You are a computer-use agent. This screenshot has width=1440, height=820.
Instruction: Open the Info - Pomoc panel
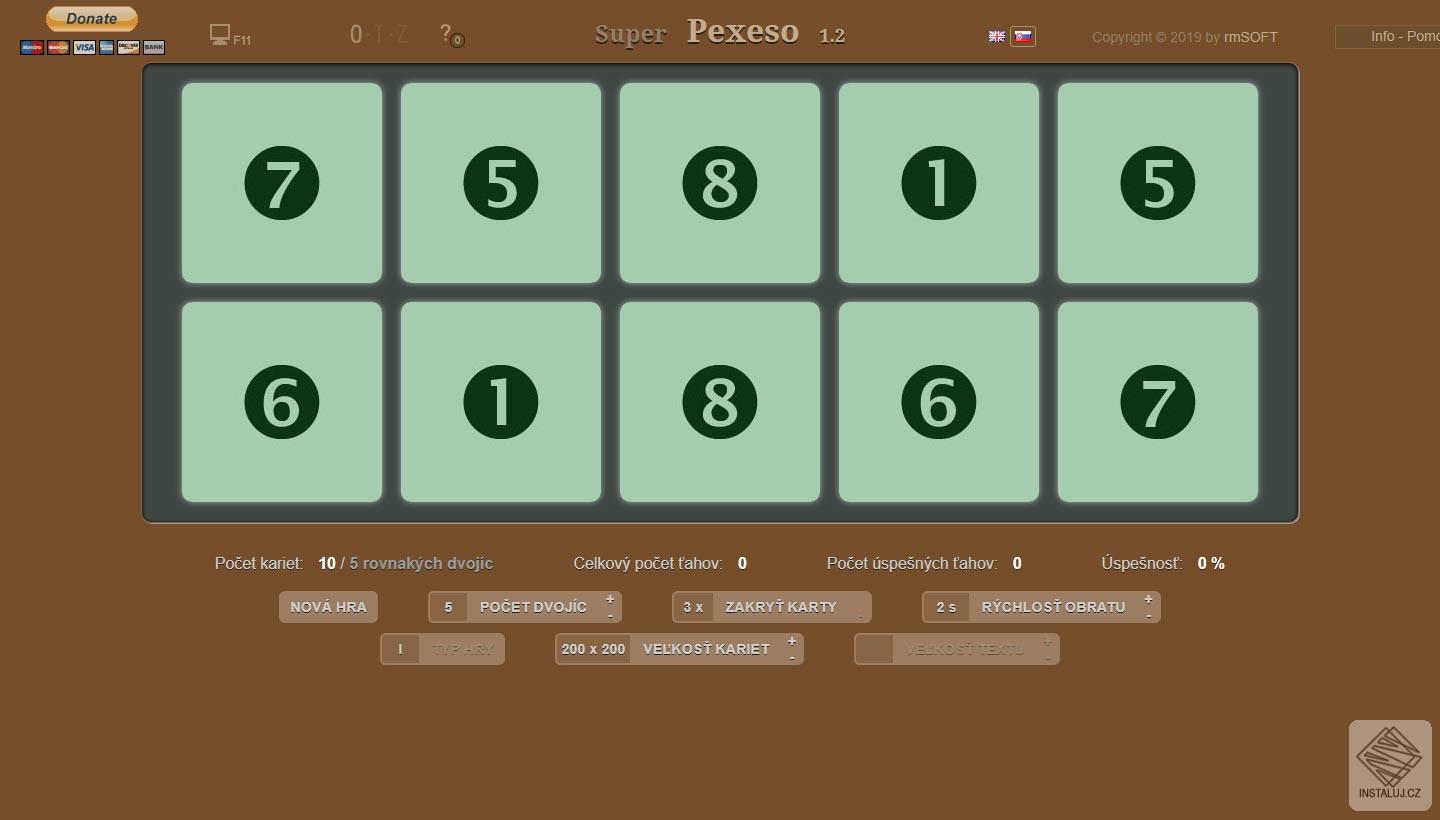tap(1388, 36)
